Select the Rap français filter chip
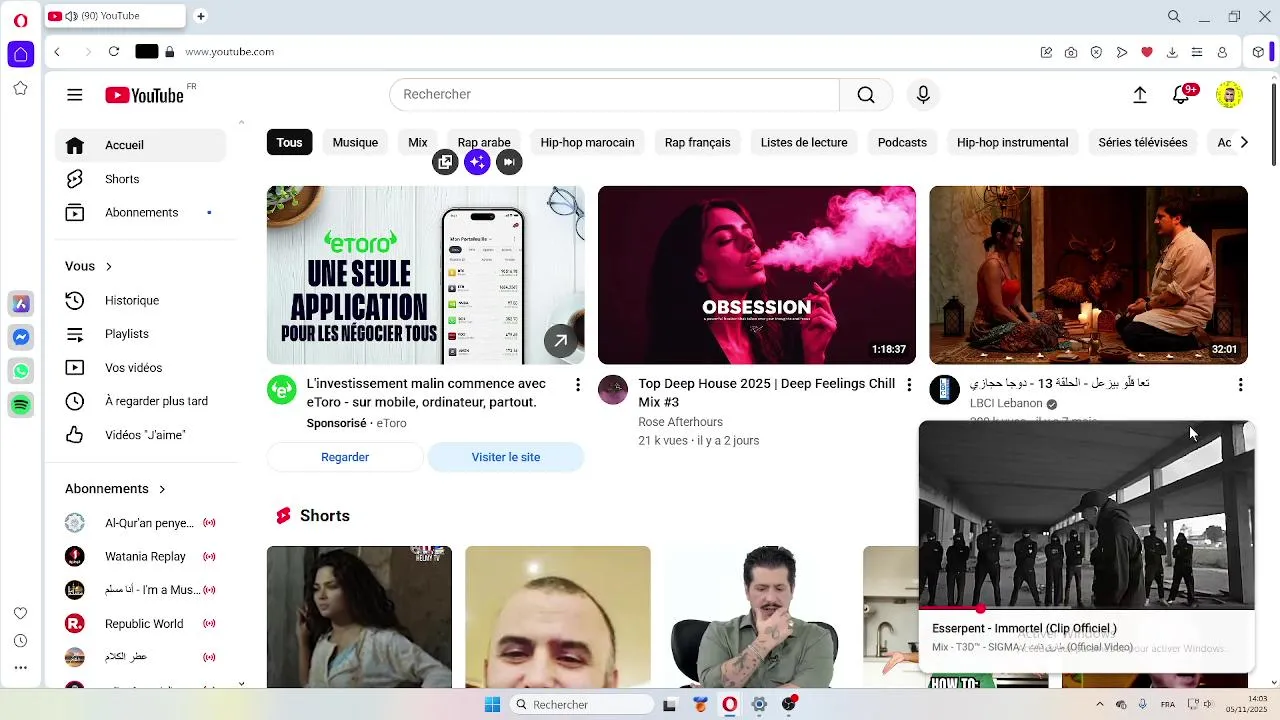The image size is (1280, 720). pos(697,142)
